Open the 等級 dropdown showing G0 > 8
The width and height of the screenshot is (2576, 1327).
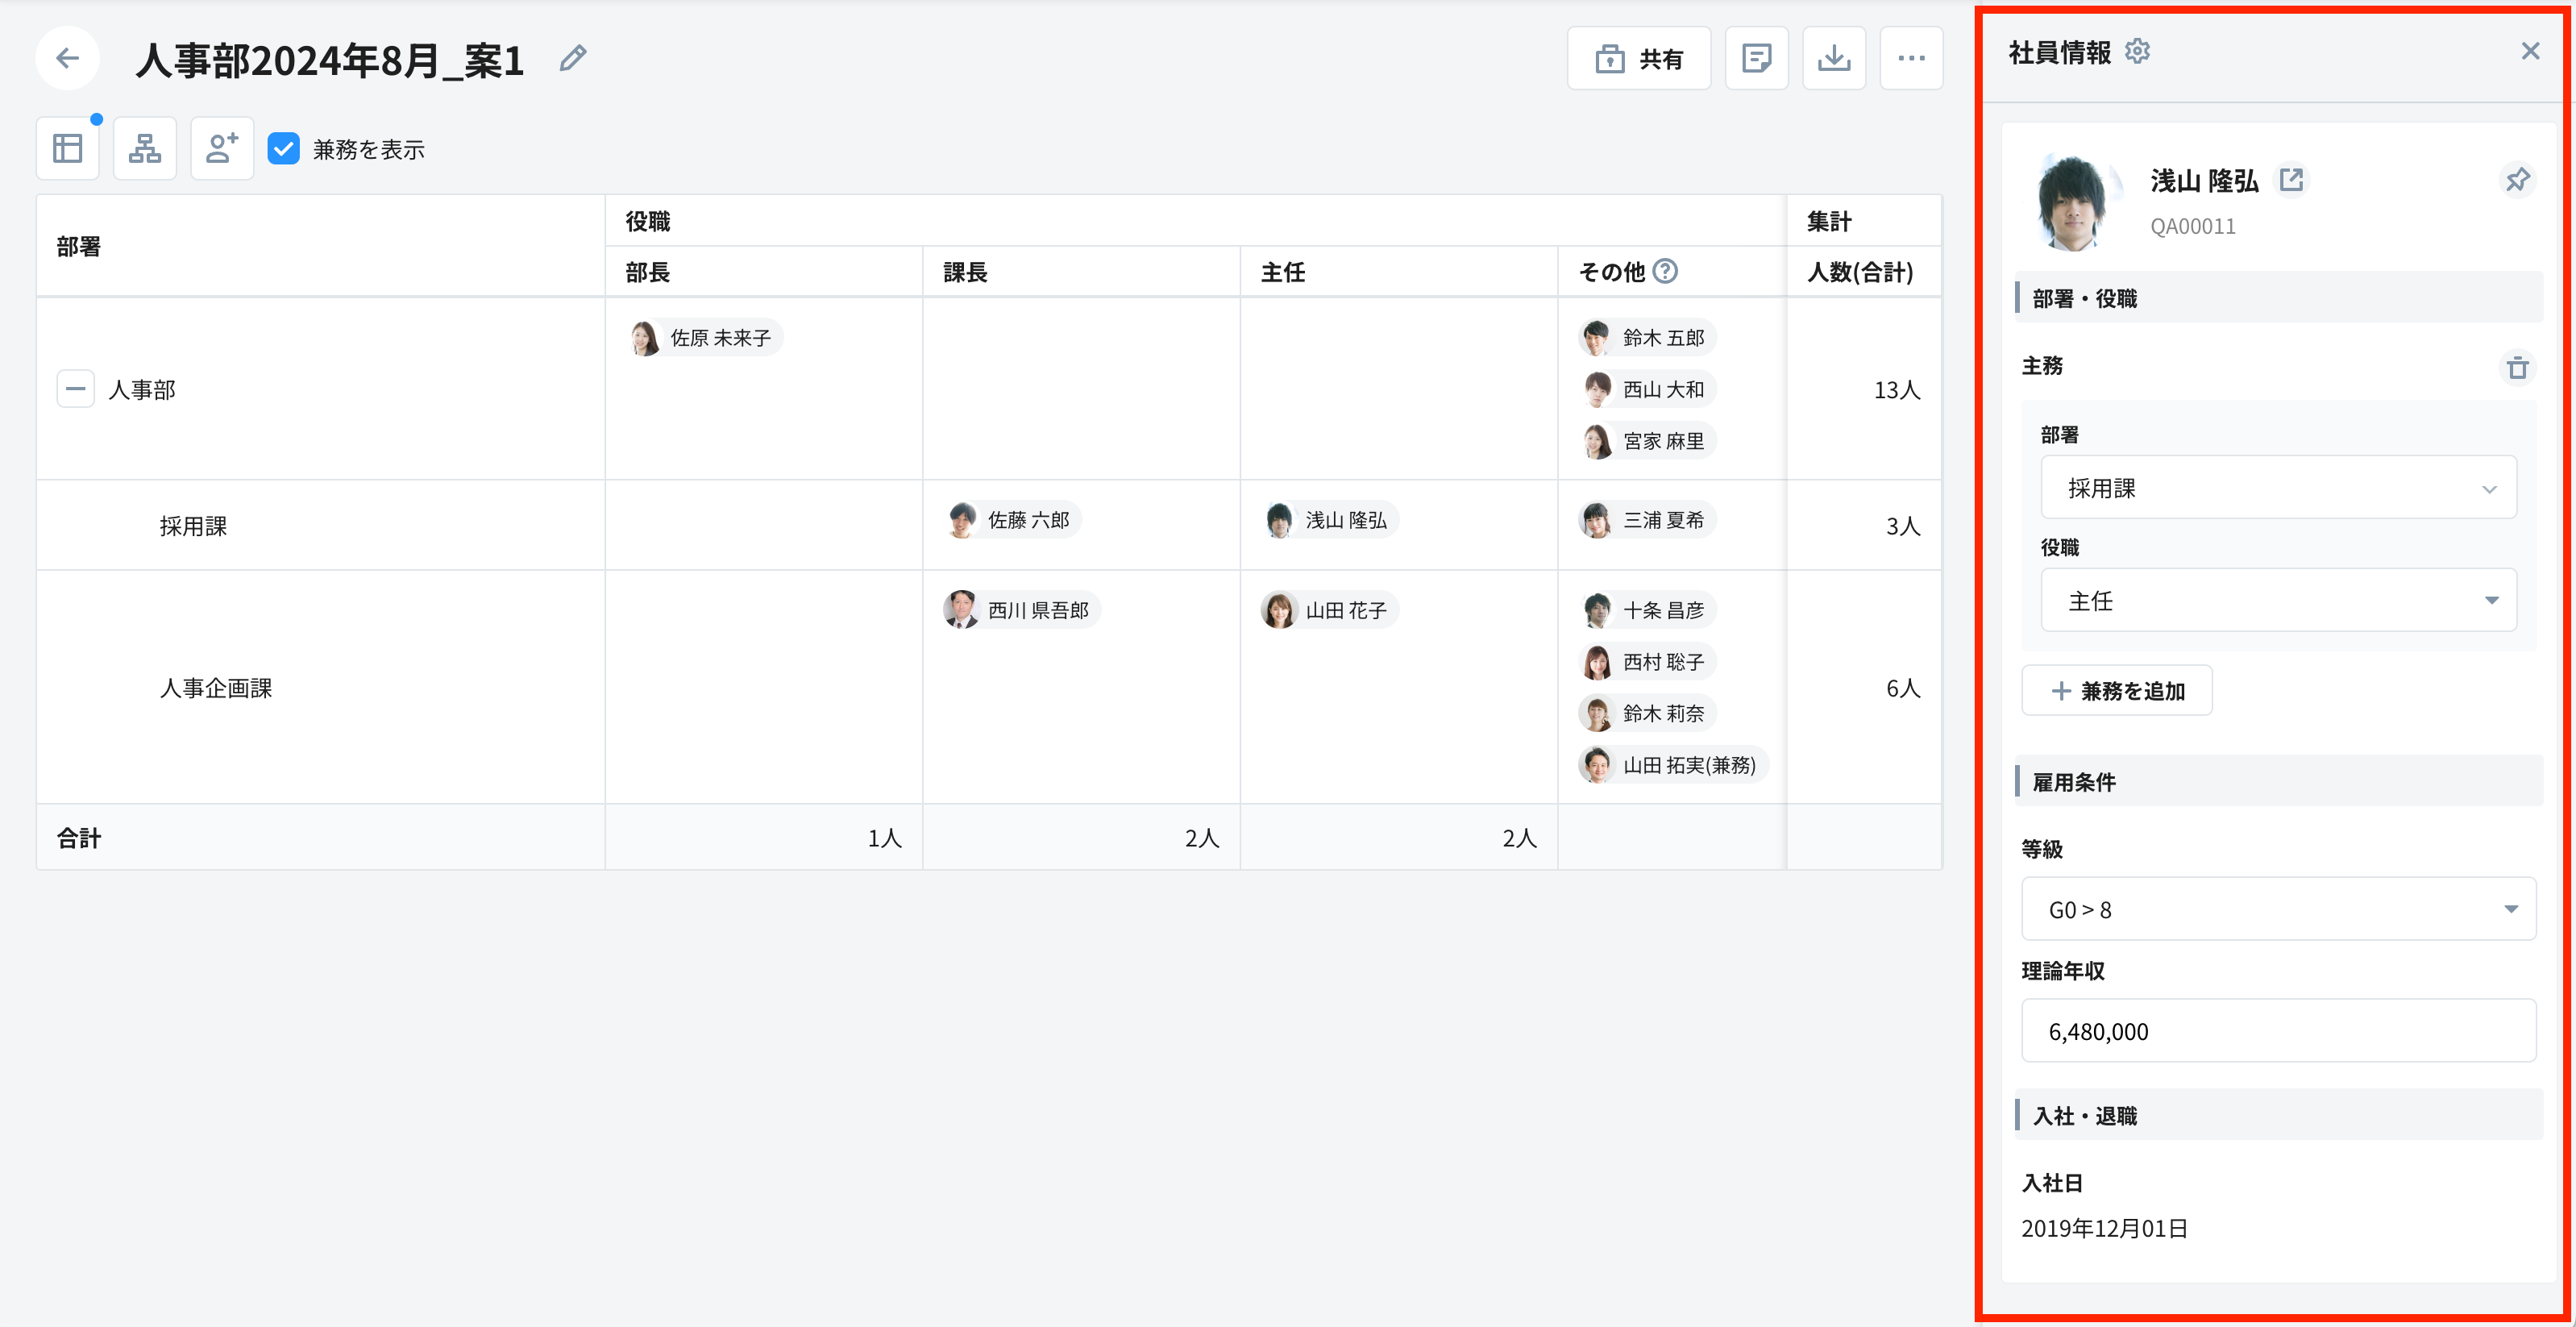2278,909
